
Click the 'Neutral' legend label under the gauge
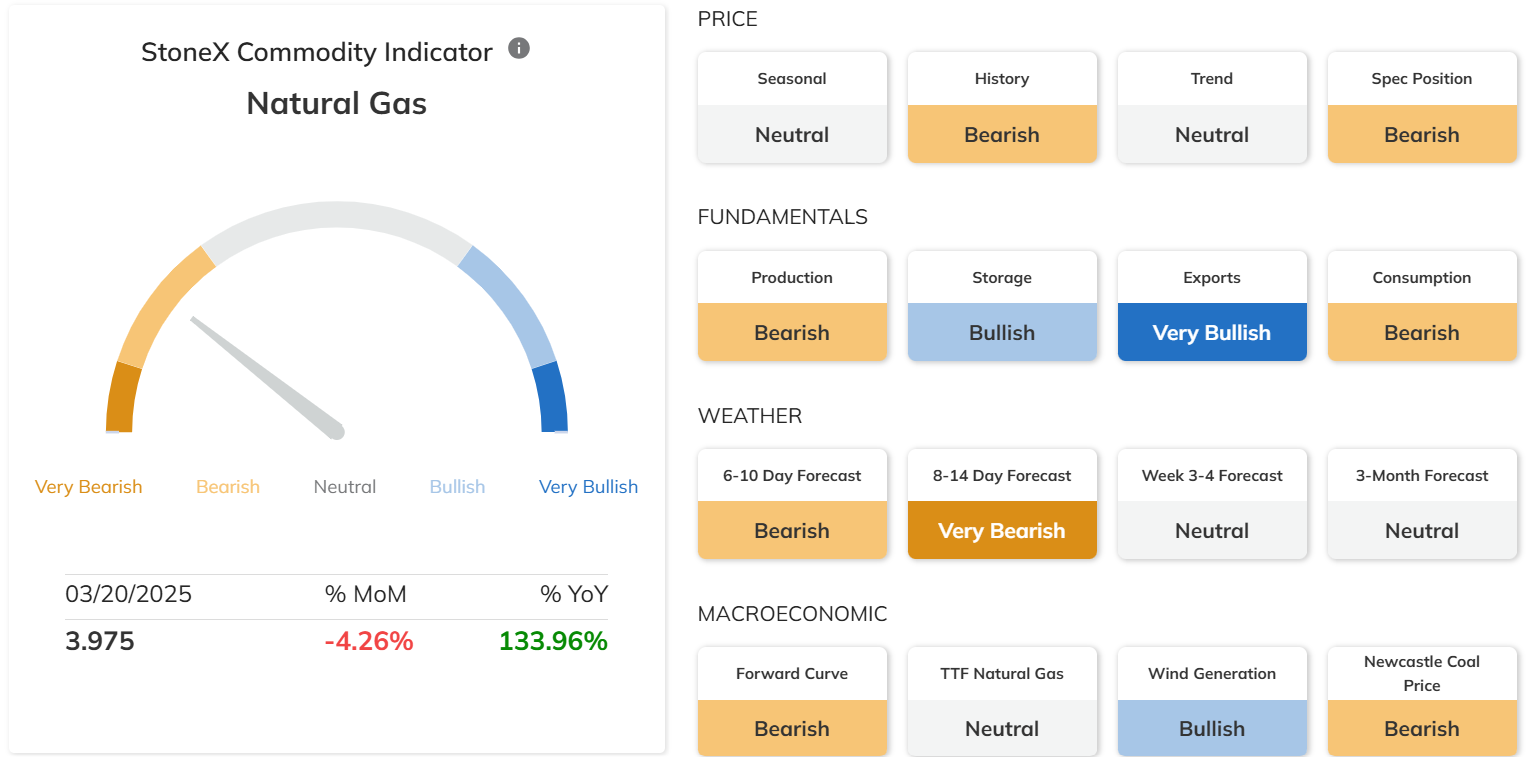pos(345,487)
